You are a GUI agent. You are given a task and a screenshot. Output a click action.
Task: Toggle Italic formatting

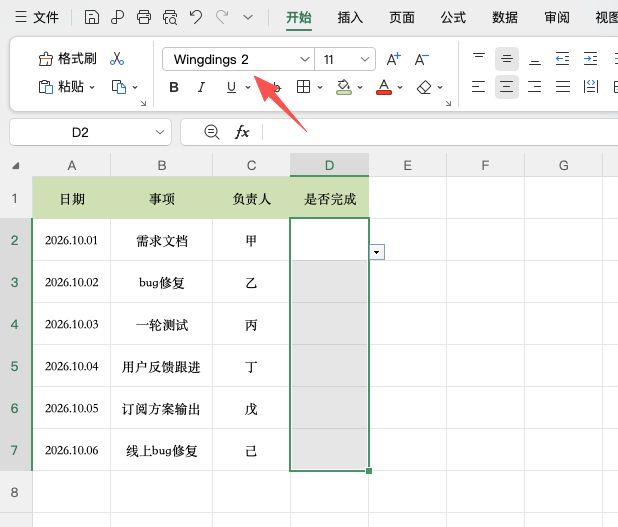[201, 87]
